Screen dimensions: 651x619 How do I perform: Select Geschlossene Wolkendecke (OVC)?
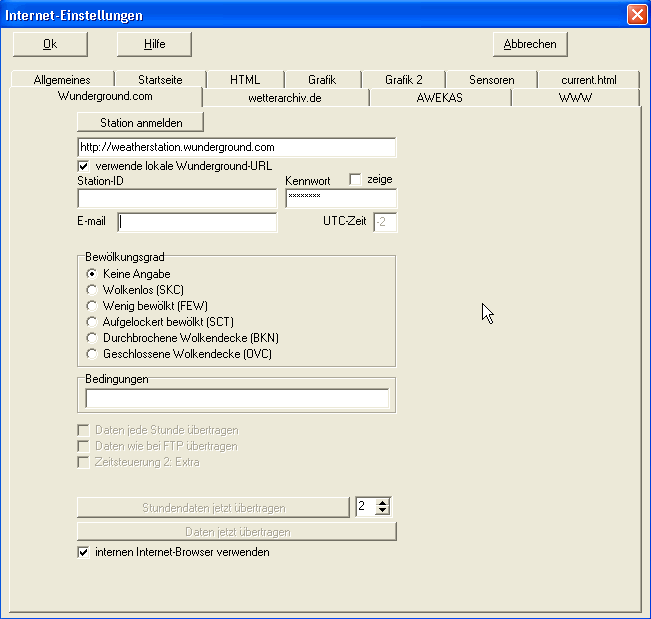pyautogui.click(x=92, y=354)
